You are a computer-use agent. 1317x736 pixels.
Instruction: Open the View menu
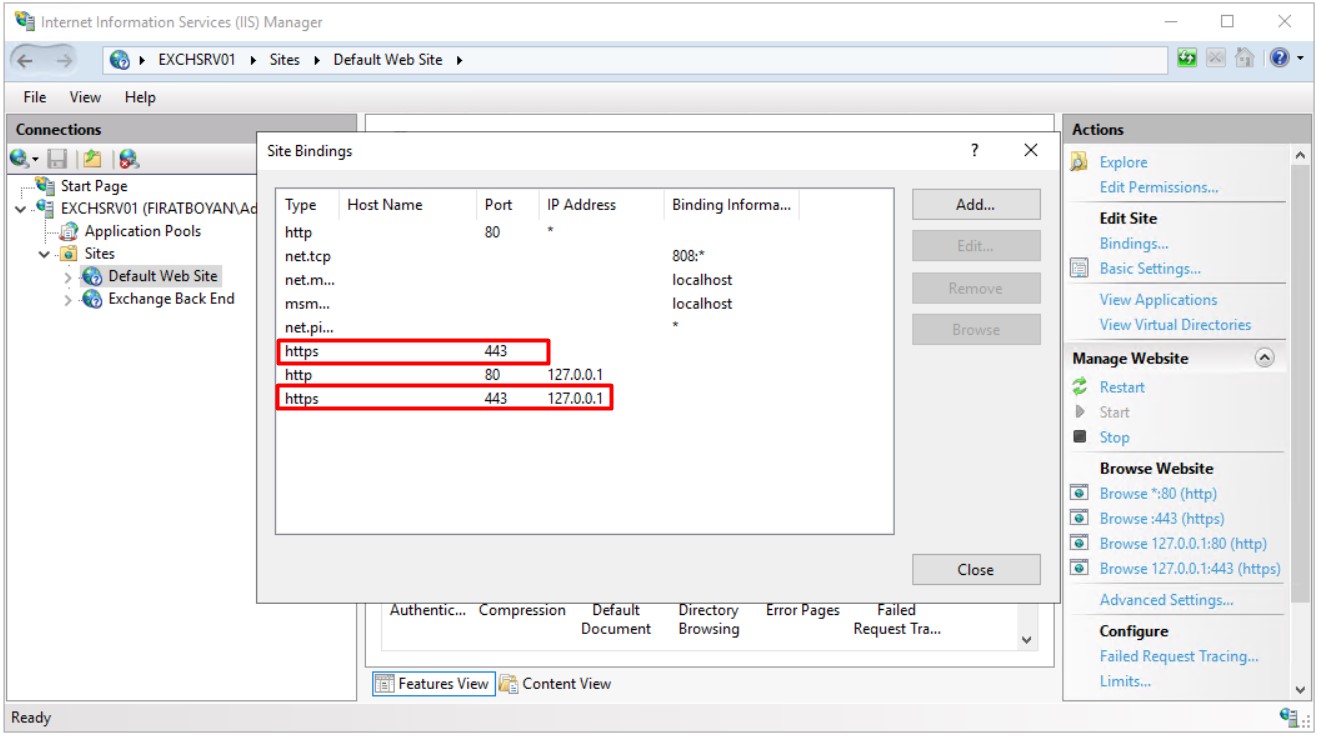(x=85, y=97)
